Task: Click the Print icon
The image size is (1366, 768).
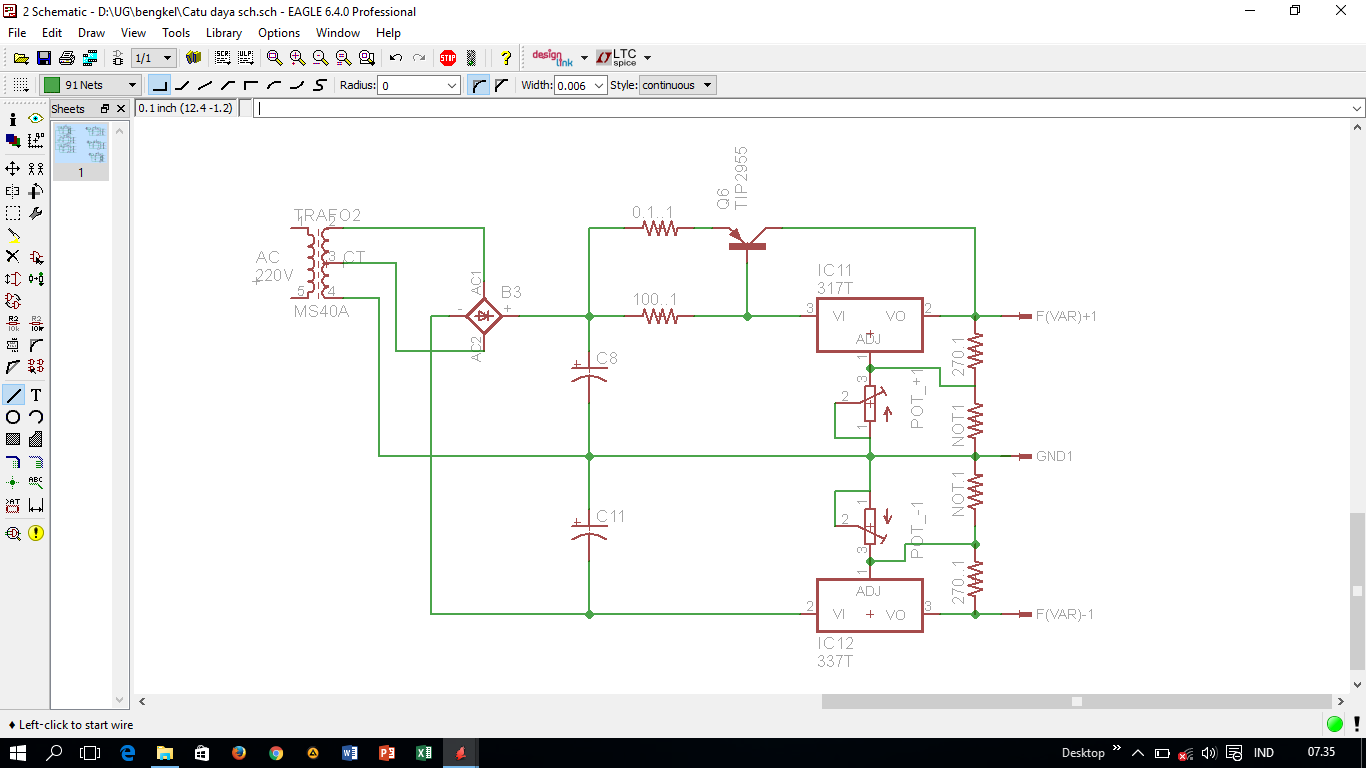Action: point(67,58)
